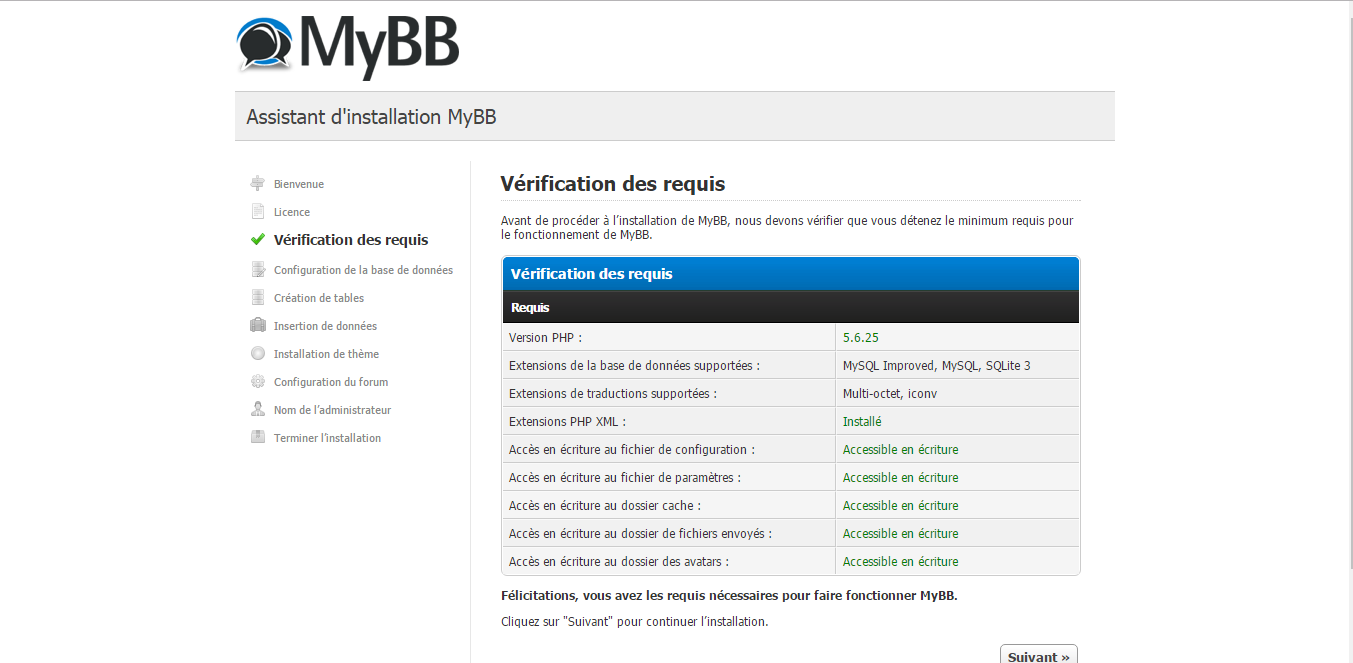Click the MySQL Improved, MySQL, SQLite 3 value

click(x=936, y=366)
